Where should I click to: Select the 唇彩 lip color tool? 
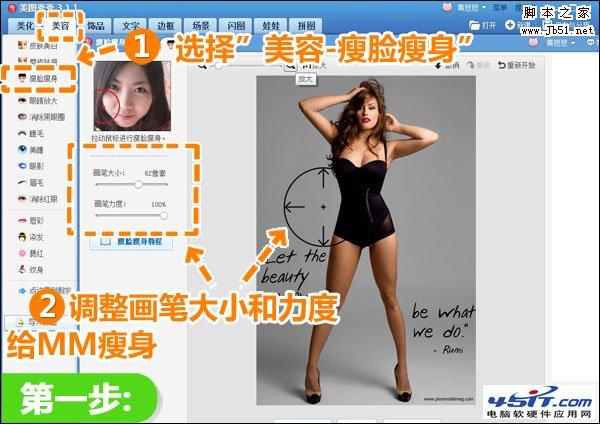(31, 221)
